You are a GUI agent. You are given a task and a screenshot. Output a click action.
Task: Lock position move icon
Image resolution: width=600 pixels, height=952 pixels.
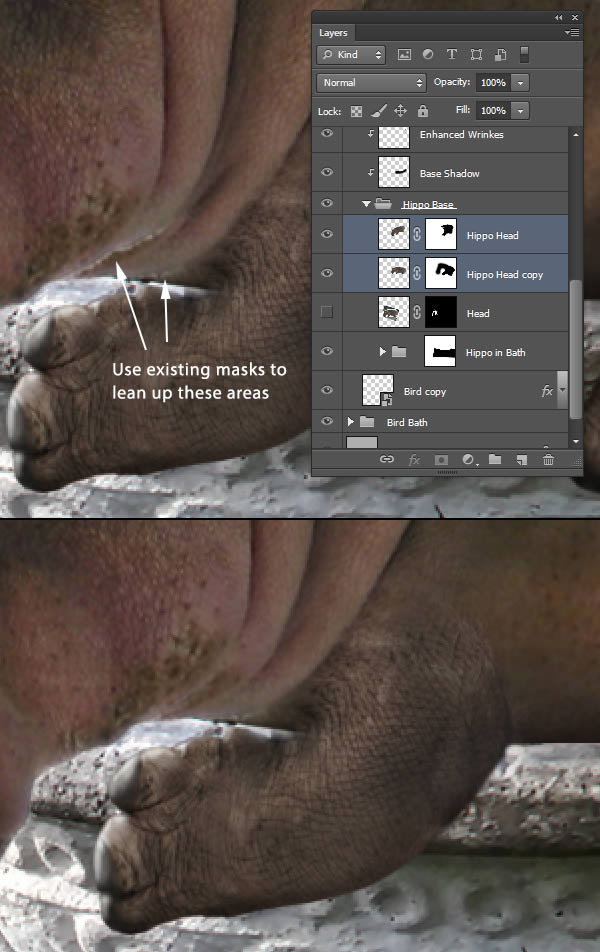coord(400,110)
